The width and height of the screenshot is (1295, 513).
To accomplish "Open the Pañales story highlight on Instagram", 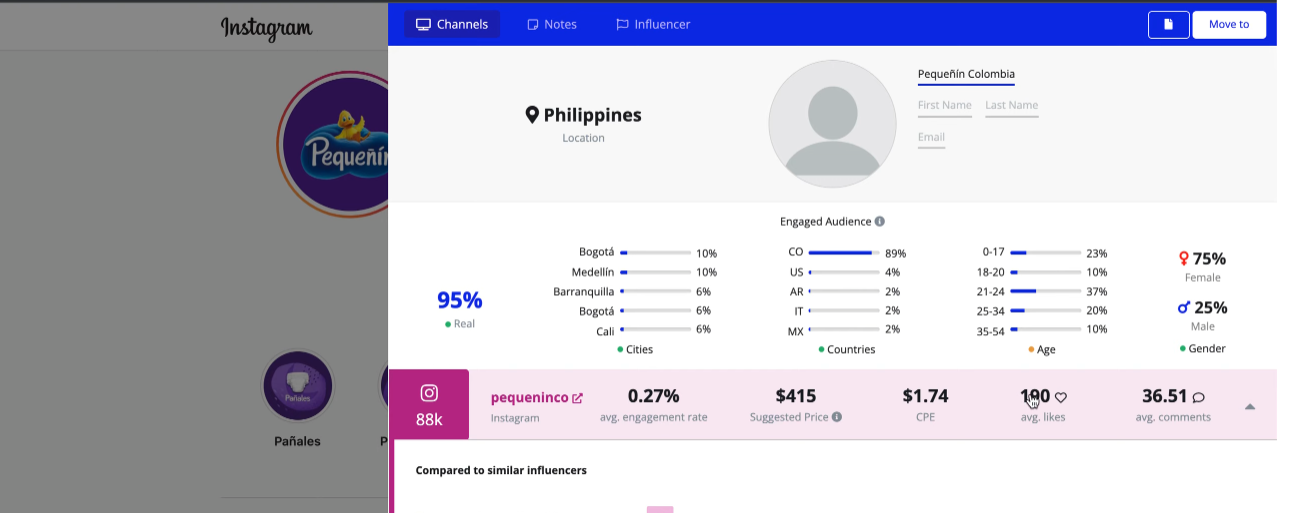I will pyautogui.click(x=297, y=385).
